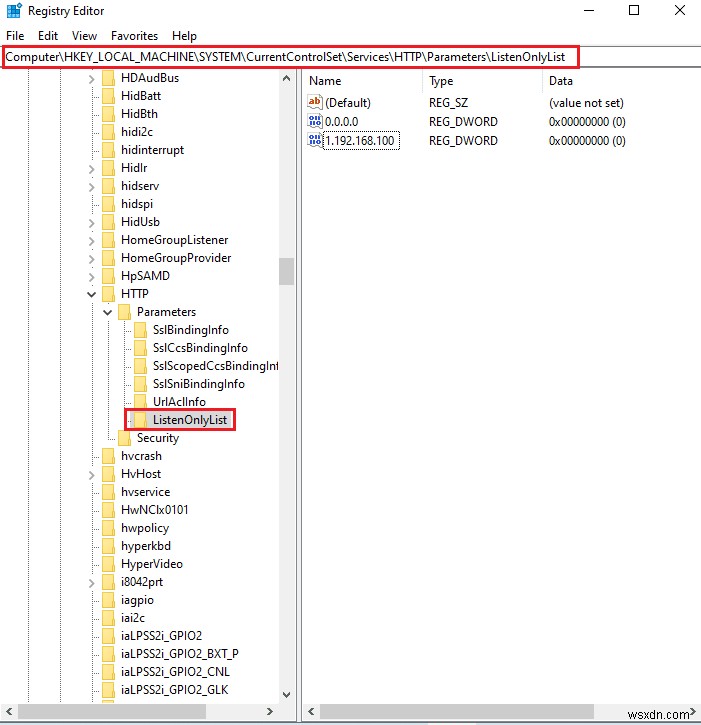Select the 0.0.0.0 value name

tap(342, 122)
